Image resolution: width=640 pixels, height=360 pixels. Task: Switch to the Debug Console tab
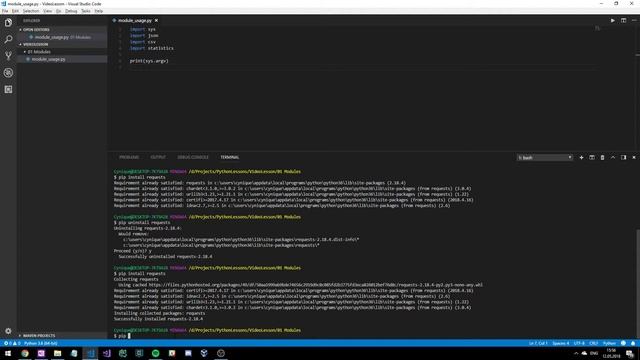(193, 158)
